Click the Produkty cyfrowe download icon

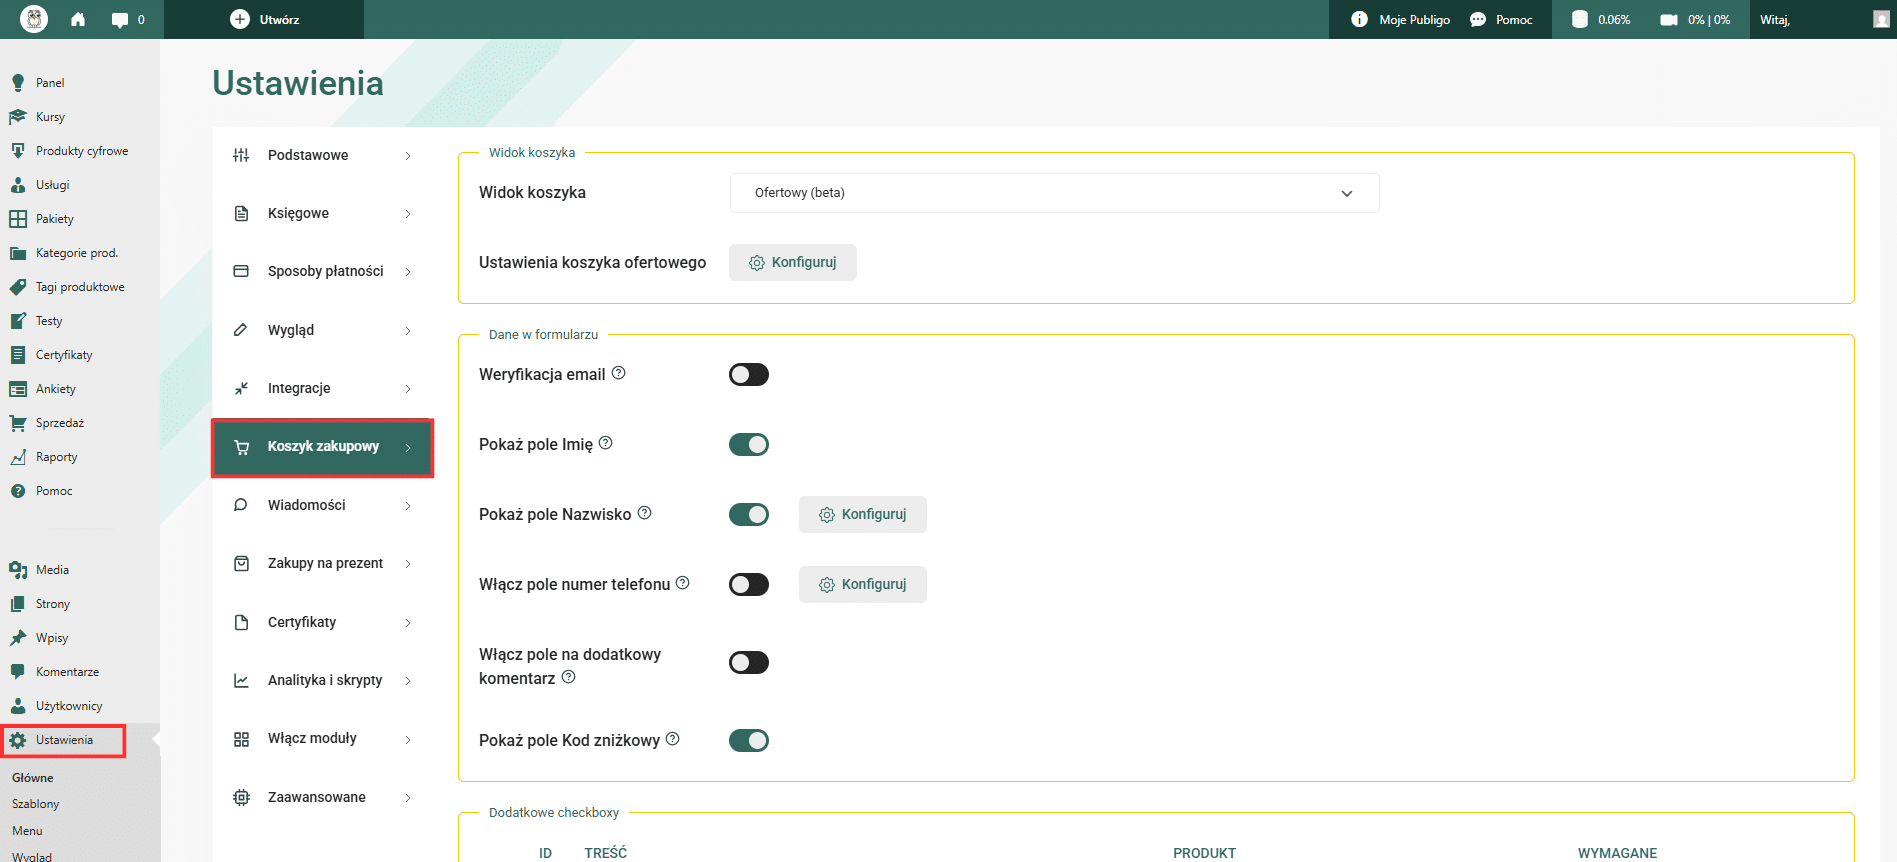pyautogui.click(x=18, y=151)
